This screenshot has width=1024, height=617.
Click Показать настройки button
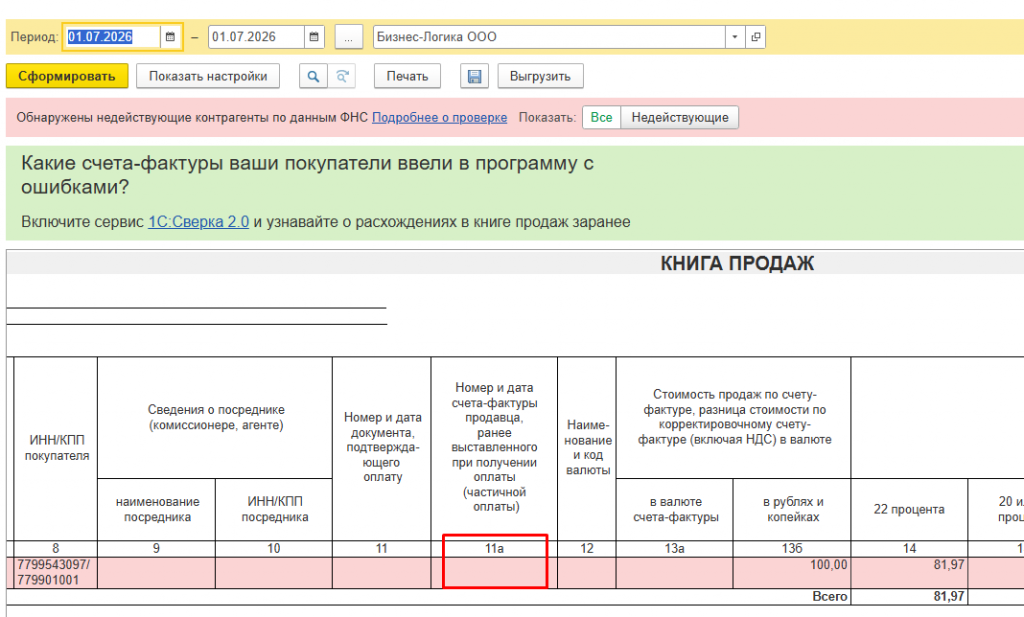point(208,76)
